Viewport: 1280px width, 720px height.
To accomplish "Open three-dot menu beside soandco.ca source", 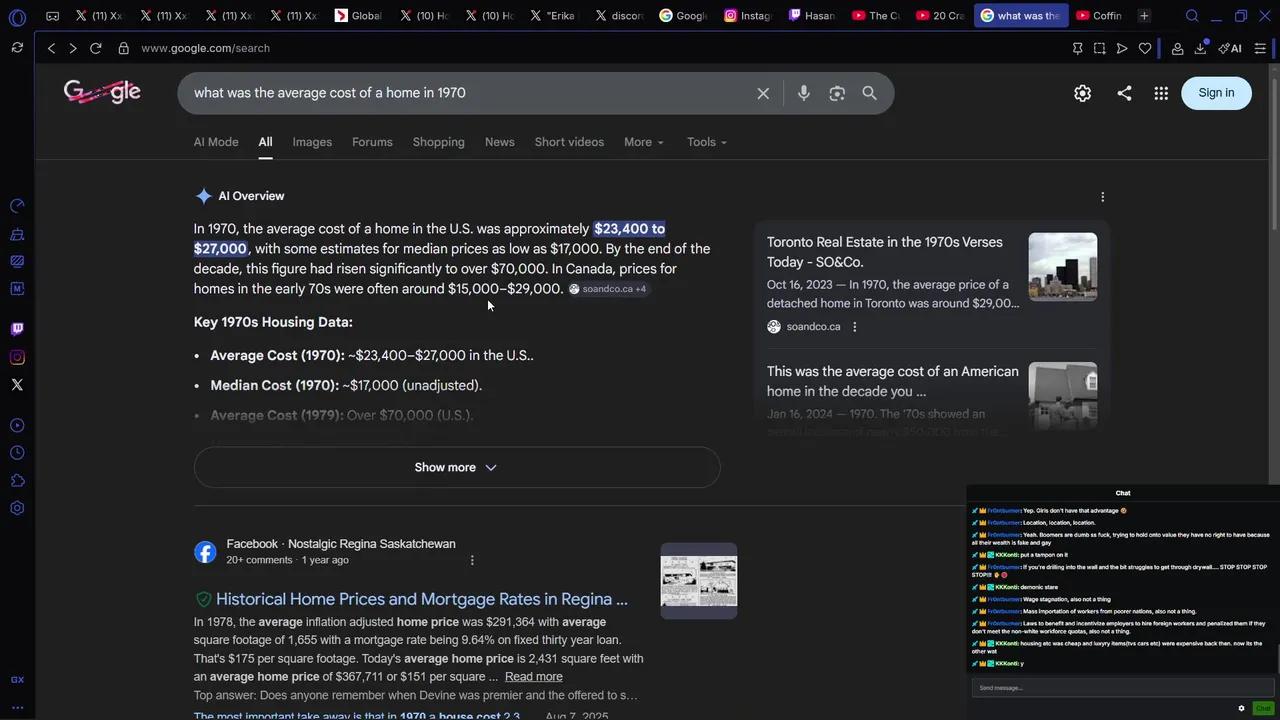I will click(x=854, y=327).
